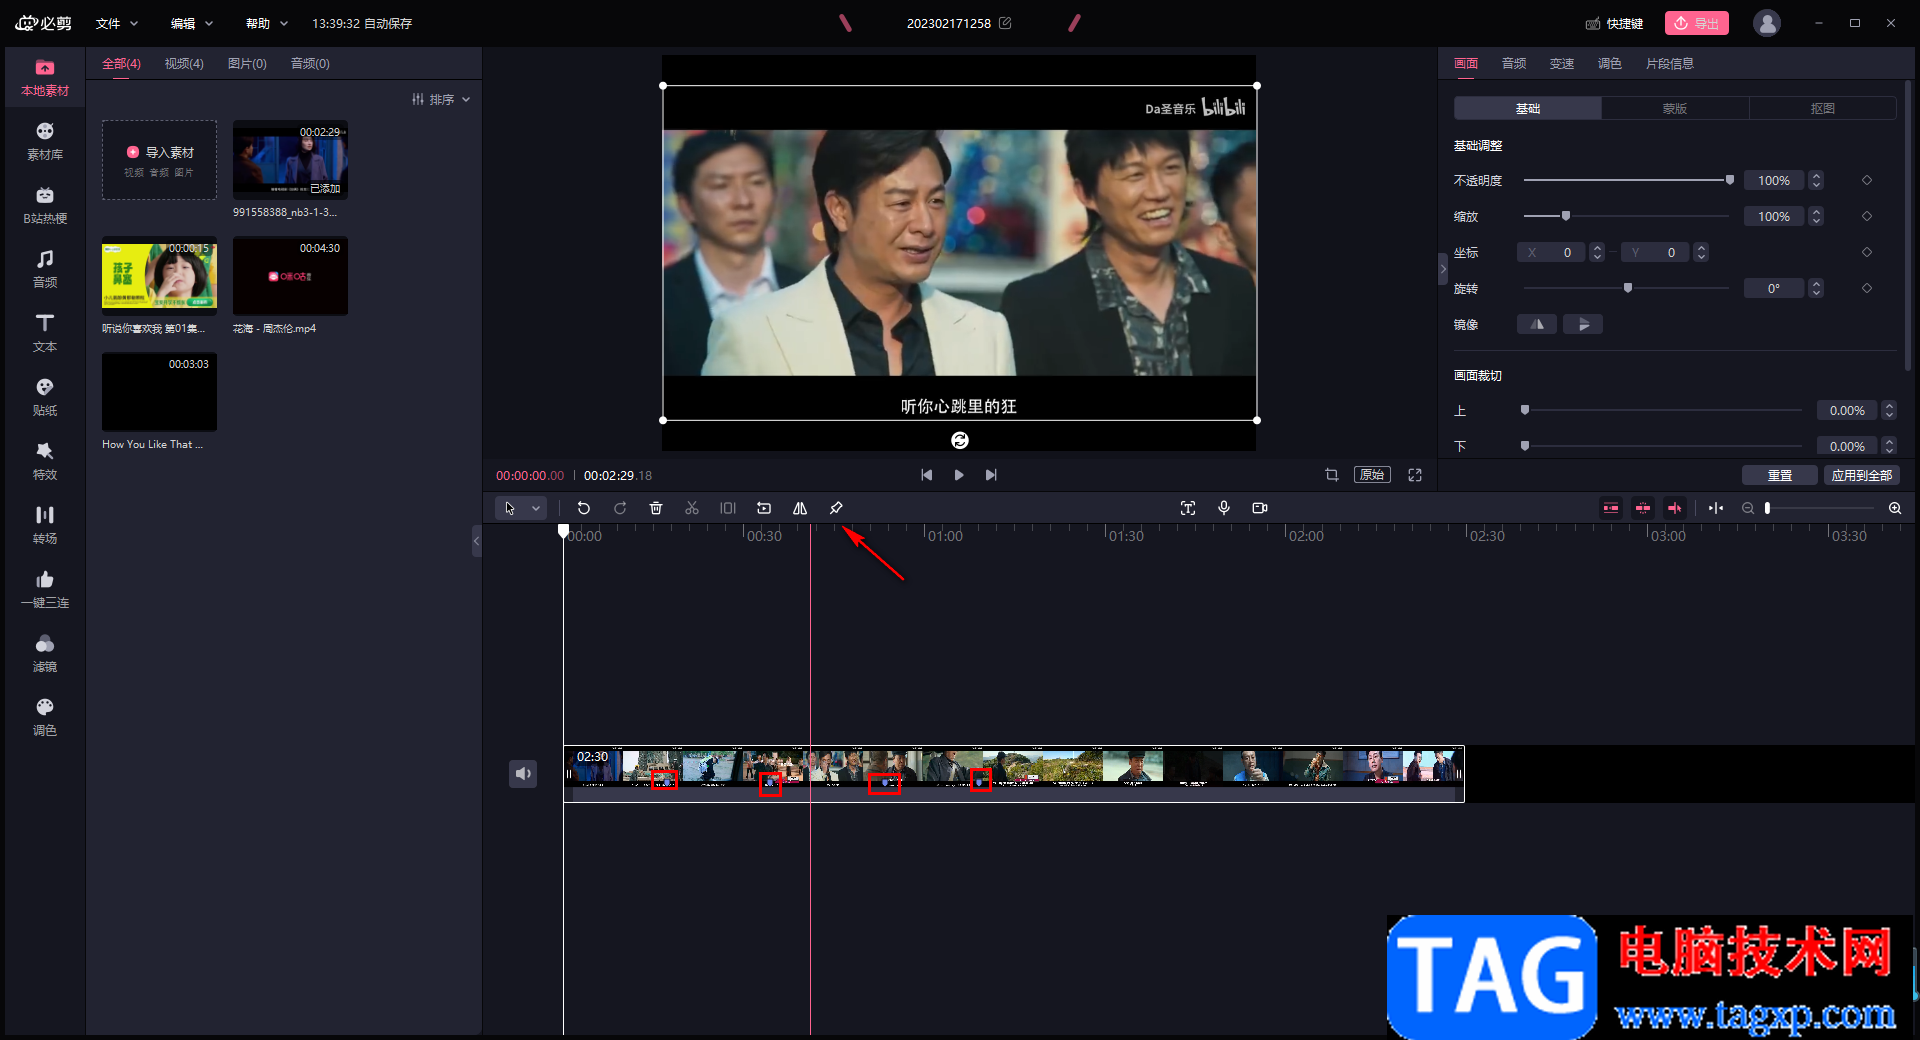The width and height of the screenshot is (1920, 1040).
Task: Switch to 视频(4) media tab
Action: pyautogui.click(x=184, y=63)
